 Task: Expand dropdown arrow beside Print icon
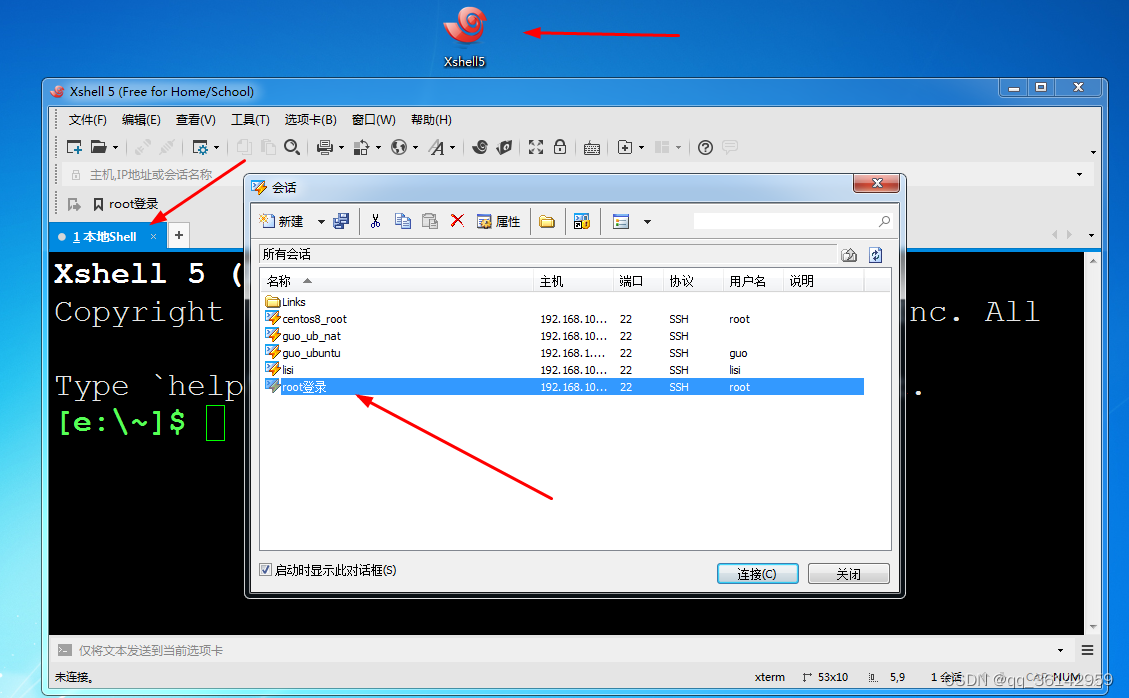(341, 148)
